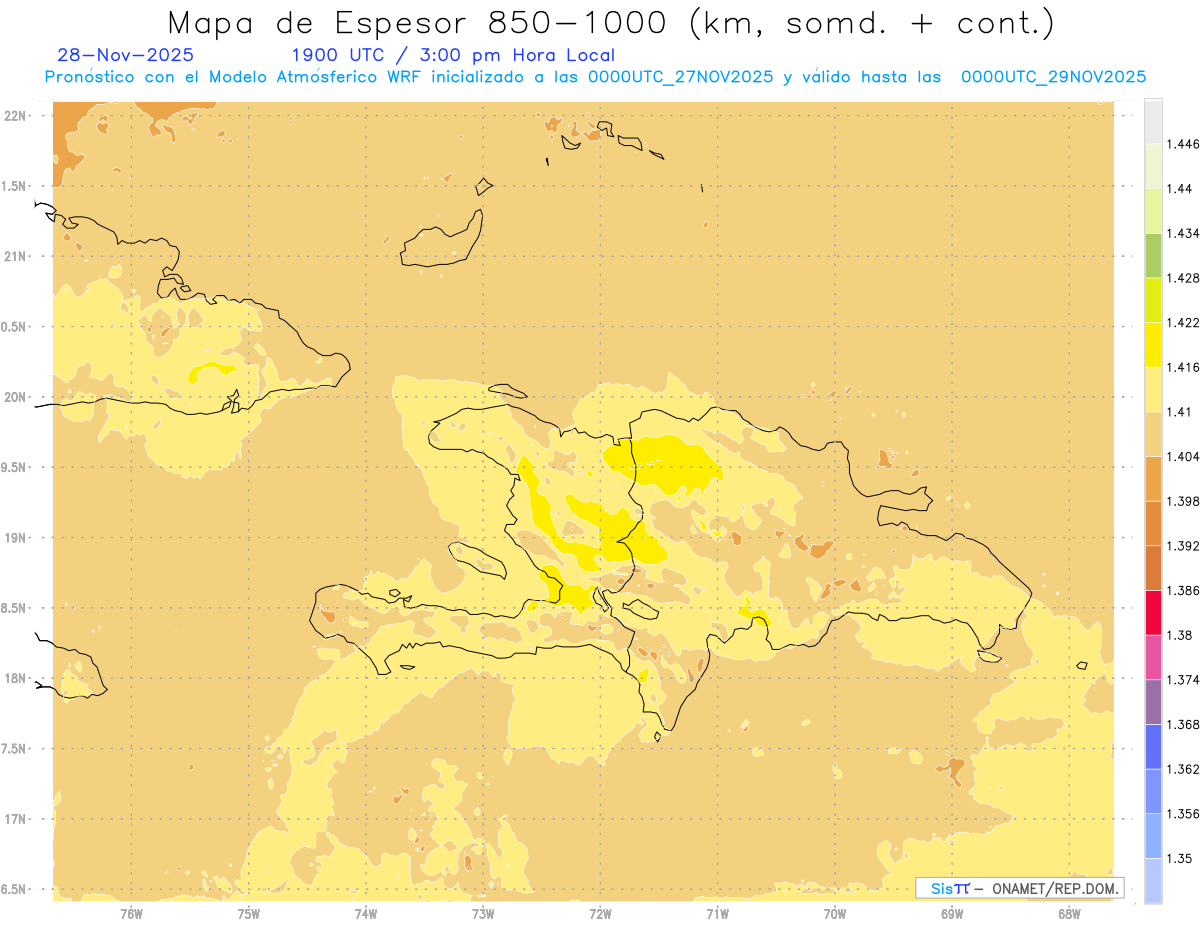Click the legend value 1.416

tap(1184, 367)
